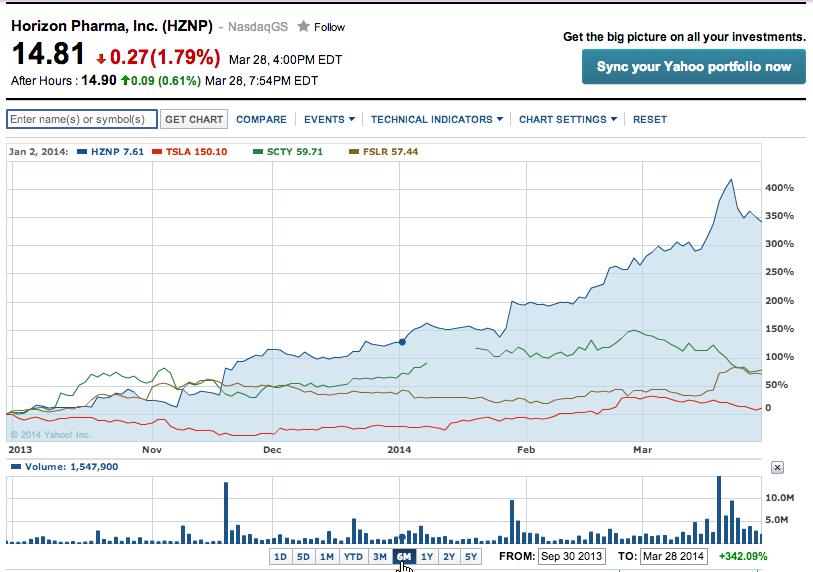Click the blue data point on HZNP line
This screenshot has height=572, width=813.
tap(402, 342)
